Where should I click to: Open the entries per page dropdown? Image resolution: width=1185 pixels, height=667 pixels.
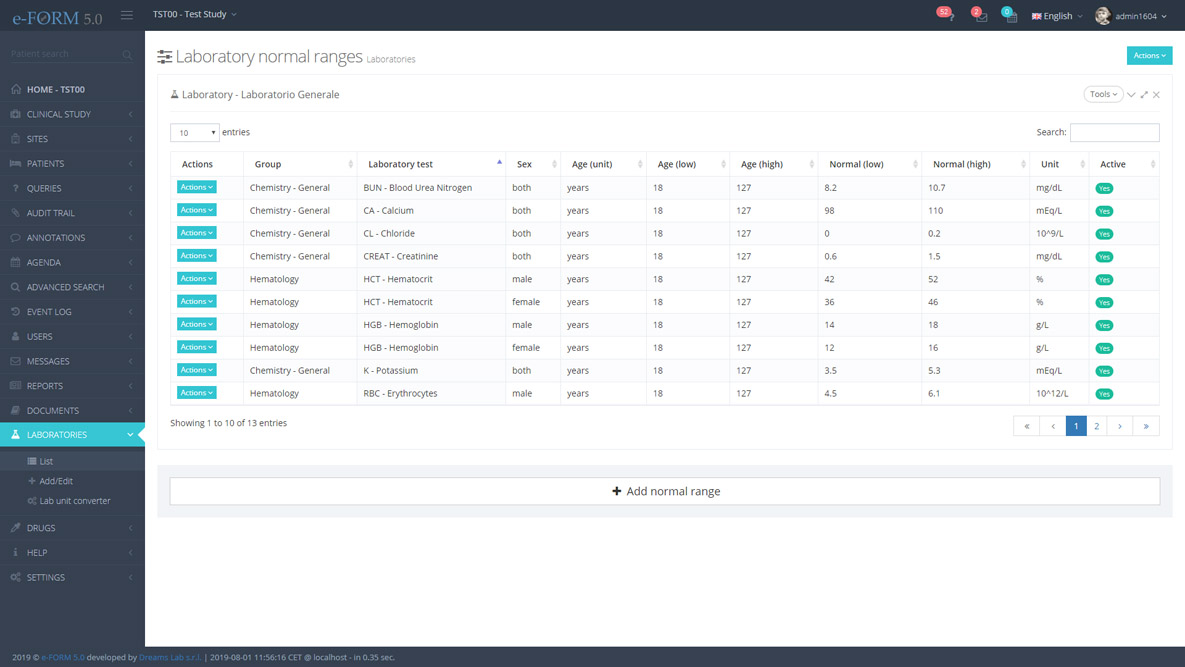click(x=194, y=133)
